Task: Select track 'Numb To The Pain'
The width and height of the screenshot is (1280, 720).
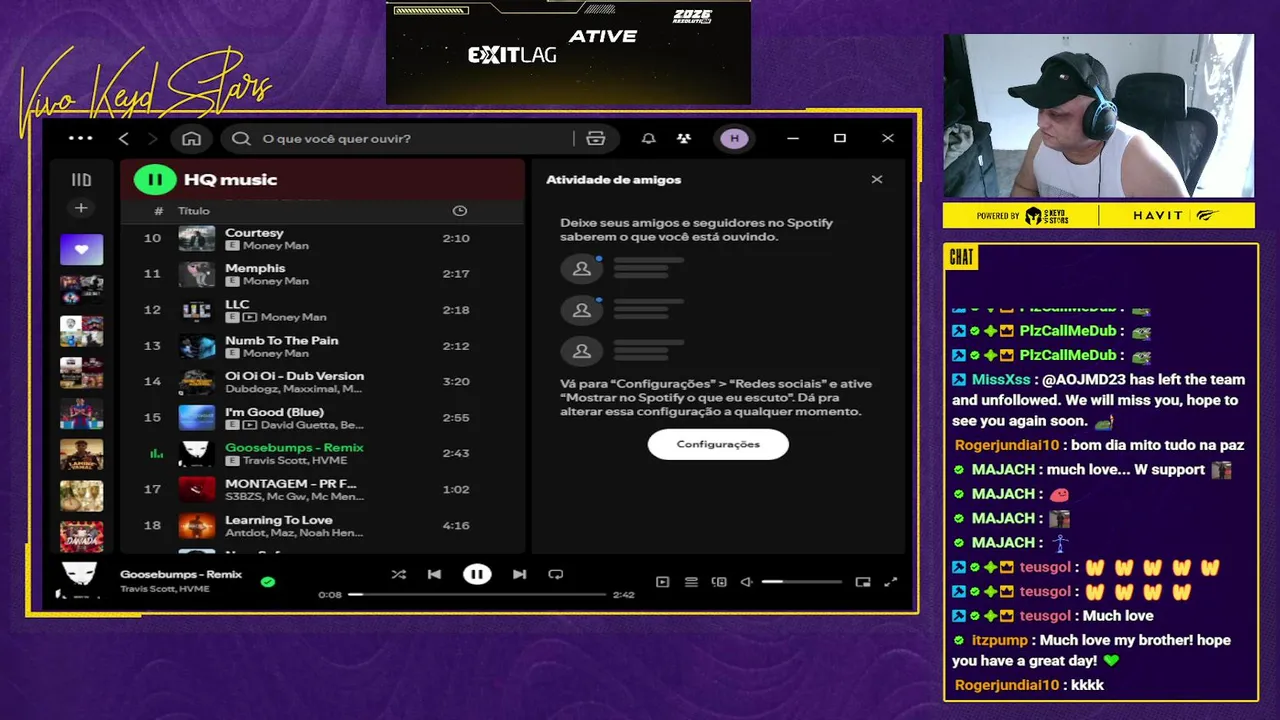Action: [322, 346]
